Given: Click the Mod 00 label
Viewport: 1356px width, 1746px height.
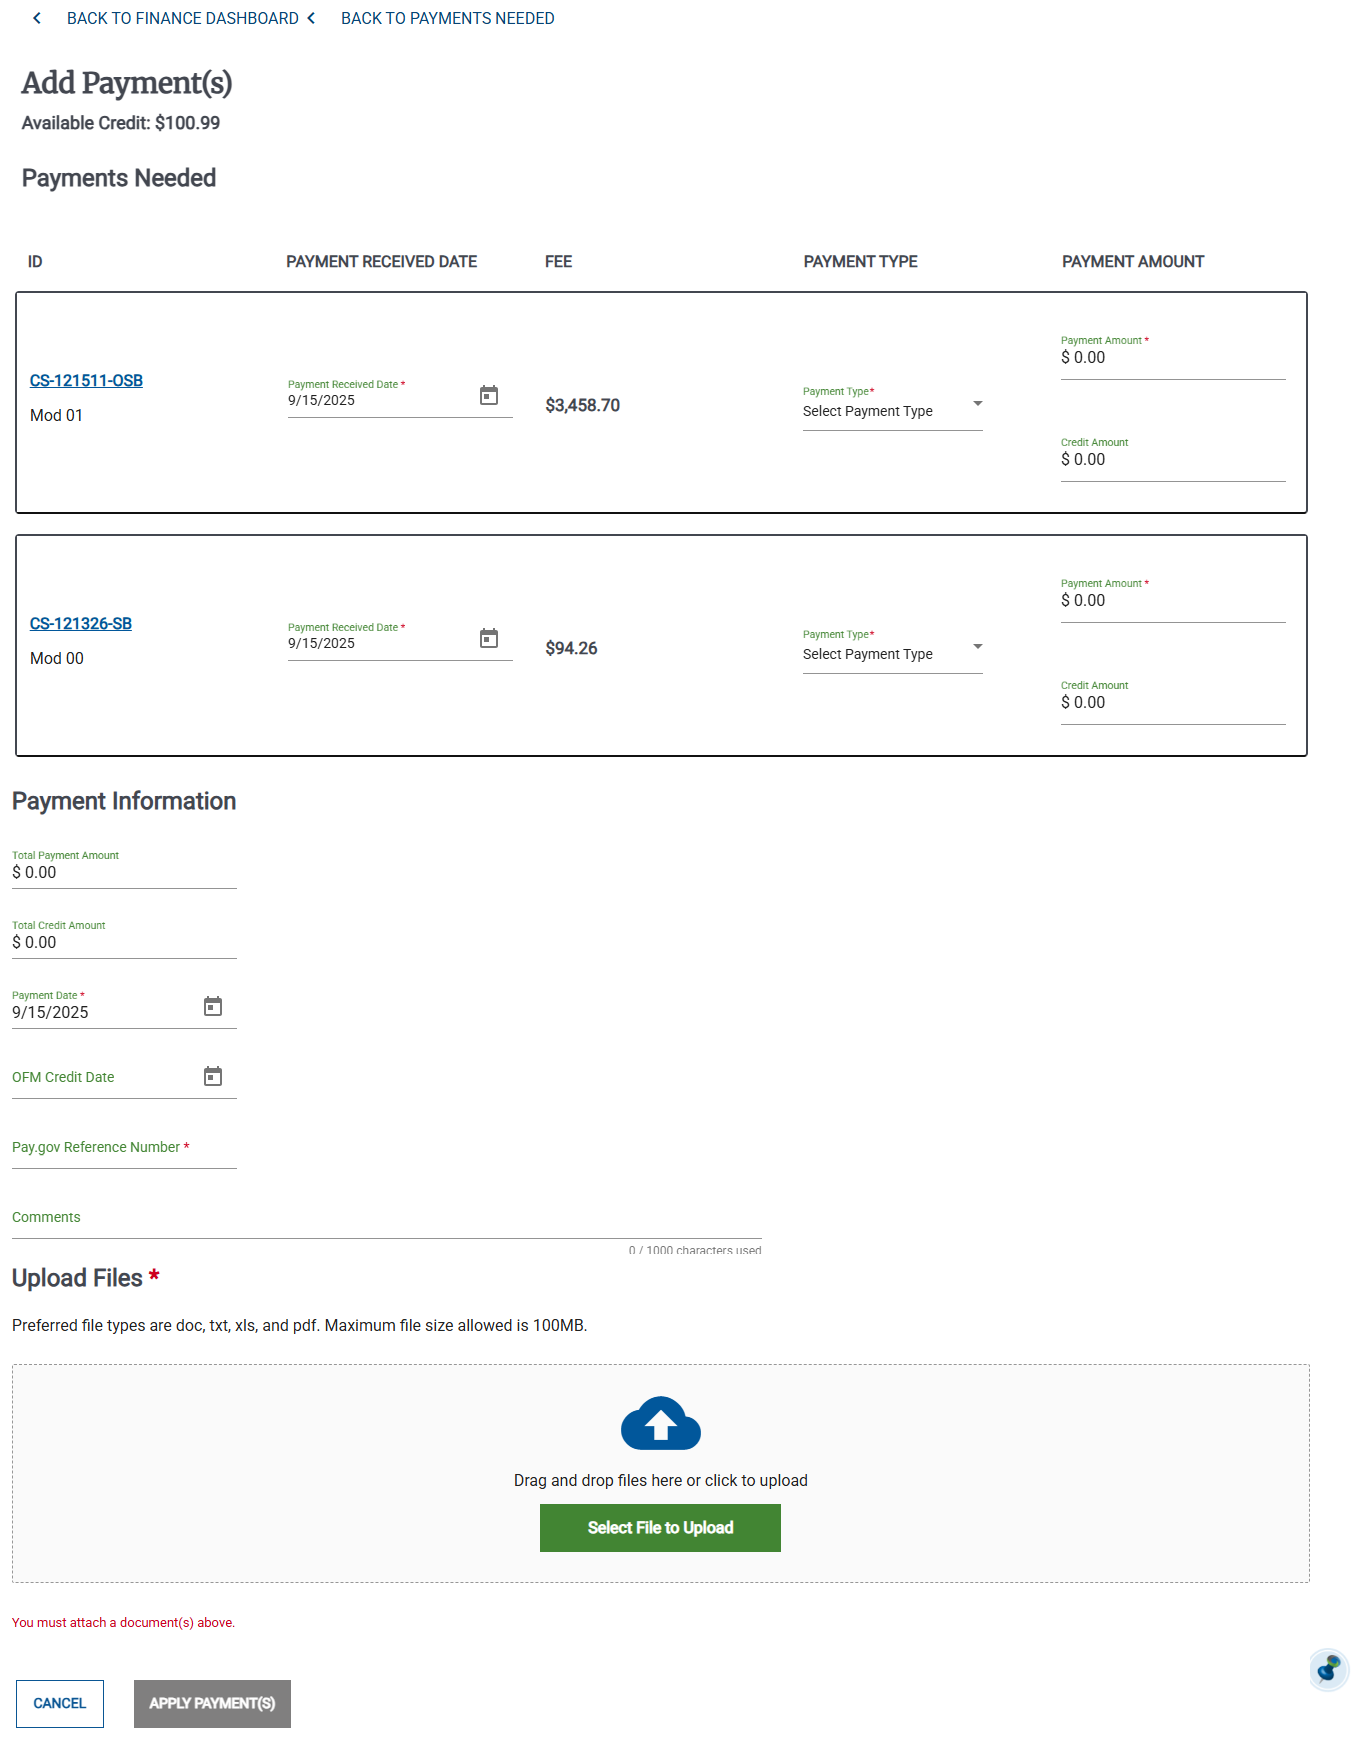Looking at the screenshot, I should click(57, 658).
